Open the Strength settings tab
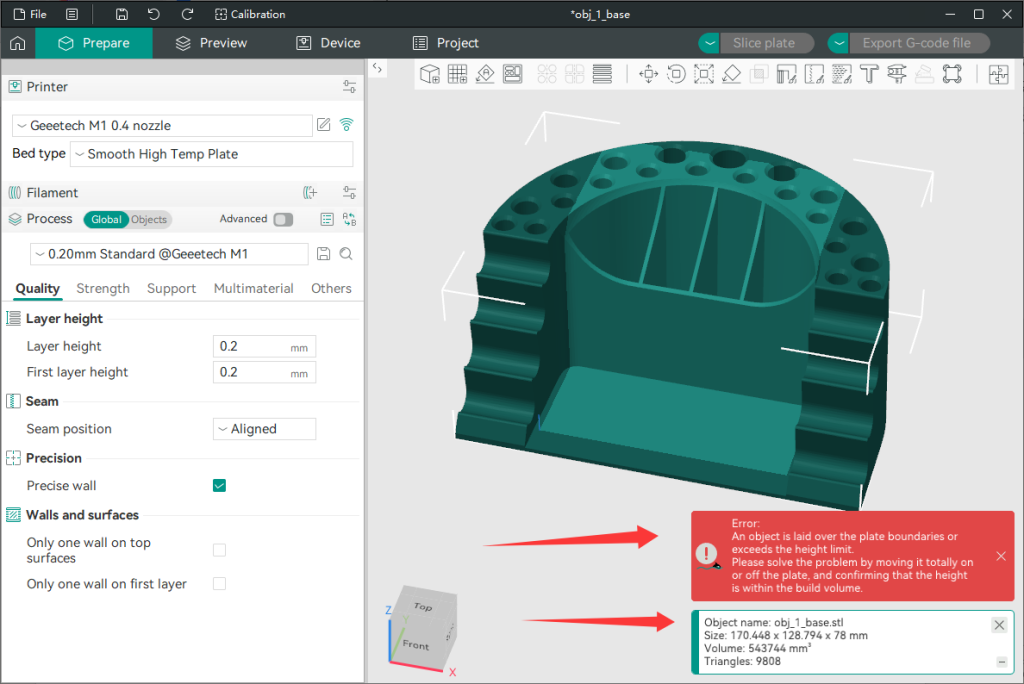This screenshot has height=684, width=1024. coord(103,288)
